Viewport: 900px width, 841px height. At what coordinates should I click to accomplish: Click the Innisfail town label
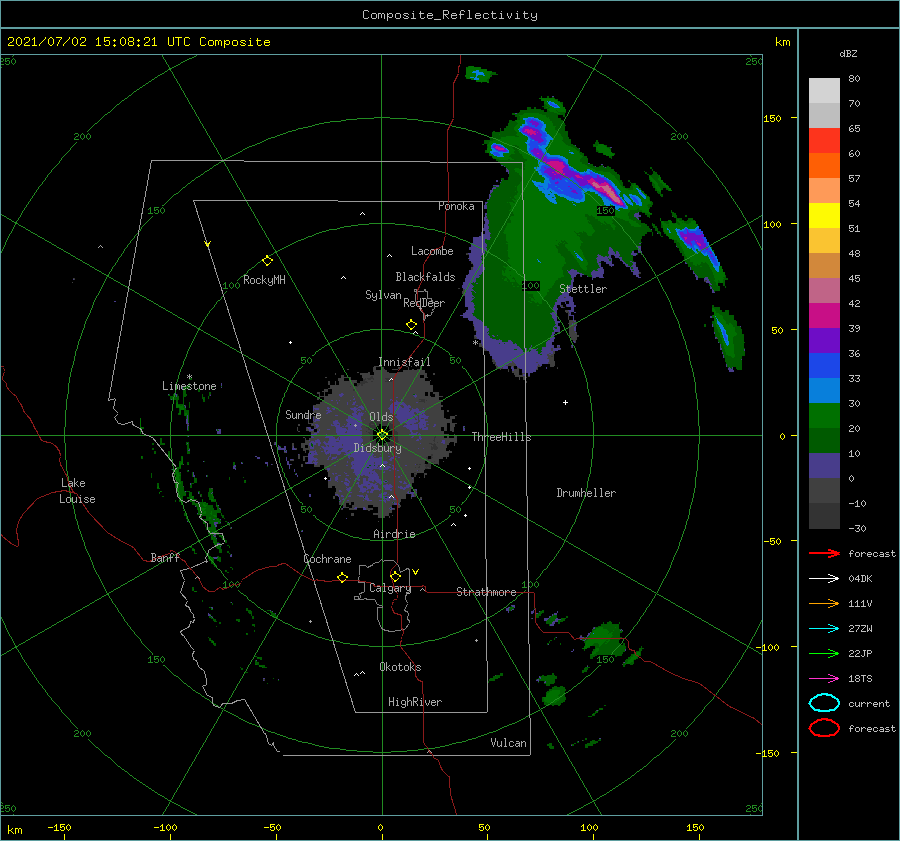pyautogui.click(x=404, y=362)
